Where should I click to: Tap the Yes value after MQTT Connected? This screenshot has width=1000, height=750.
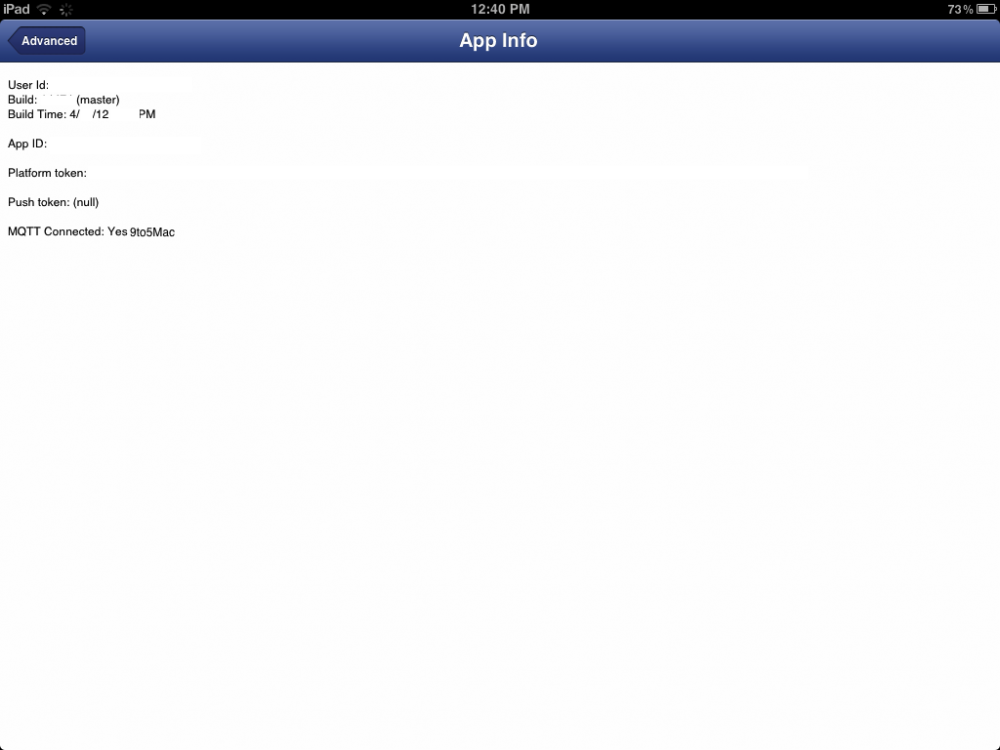(x=117, y=232)
